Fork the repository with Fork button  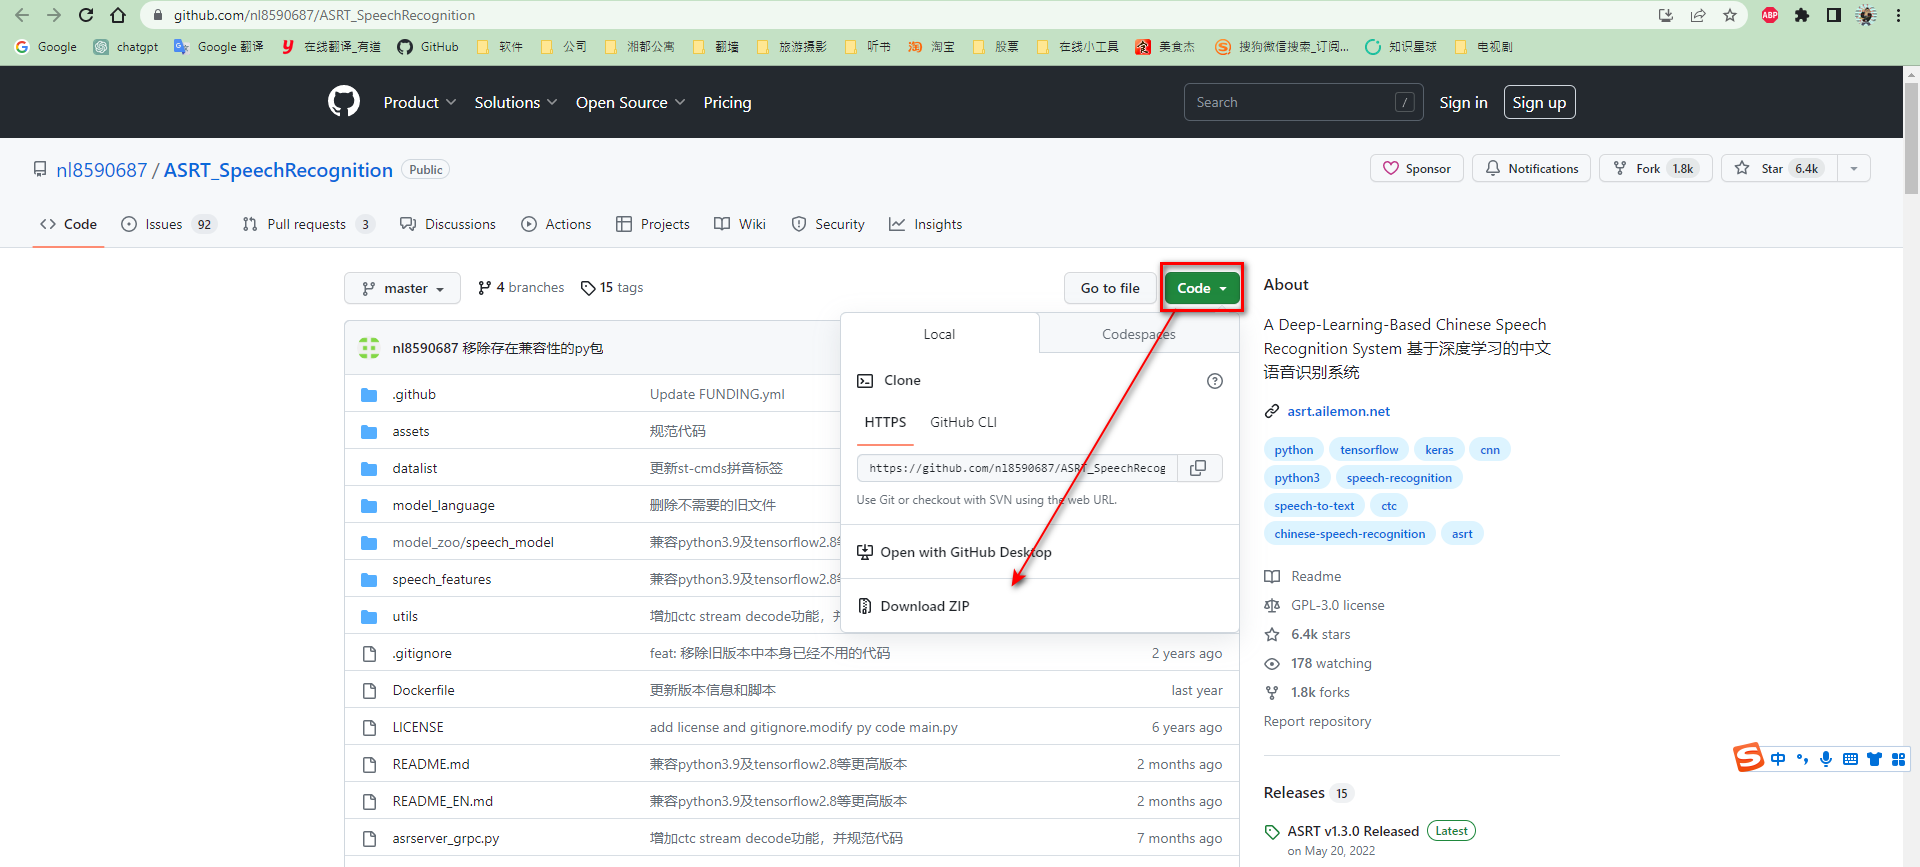1655,168
